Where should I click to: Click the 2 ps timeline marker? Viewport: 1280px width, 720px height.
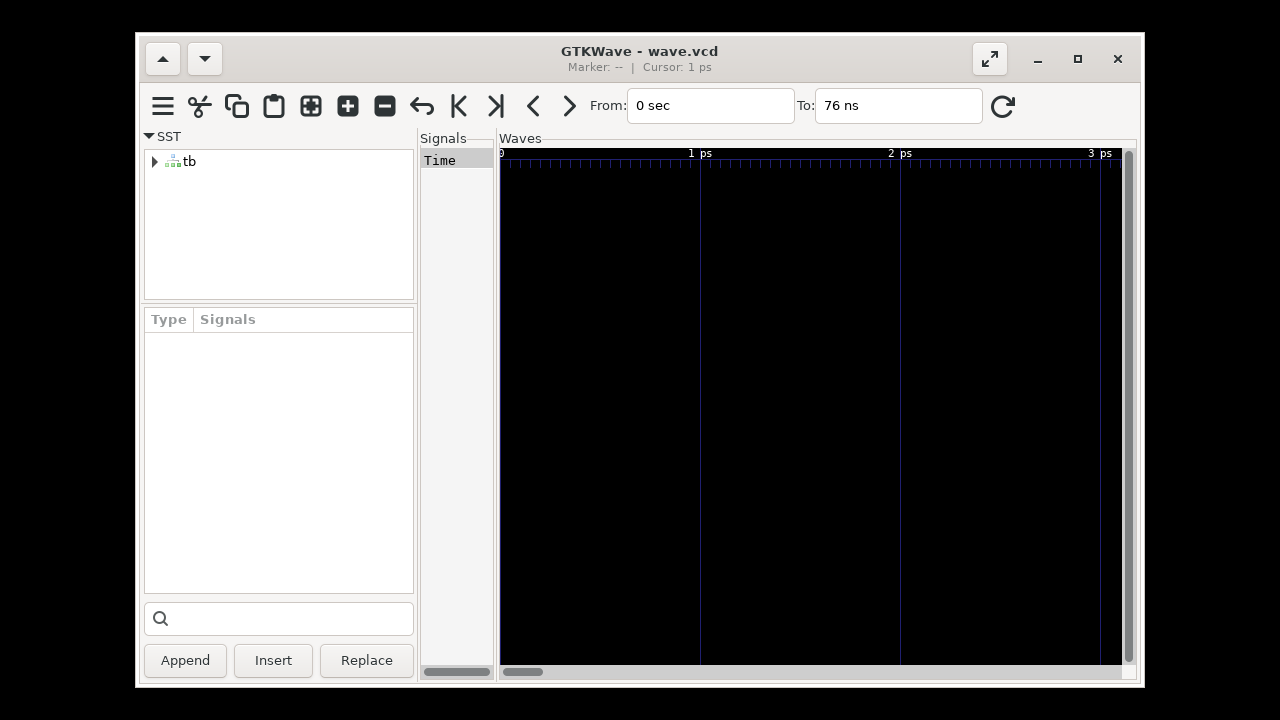click(x=900, y=154)
